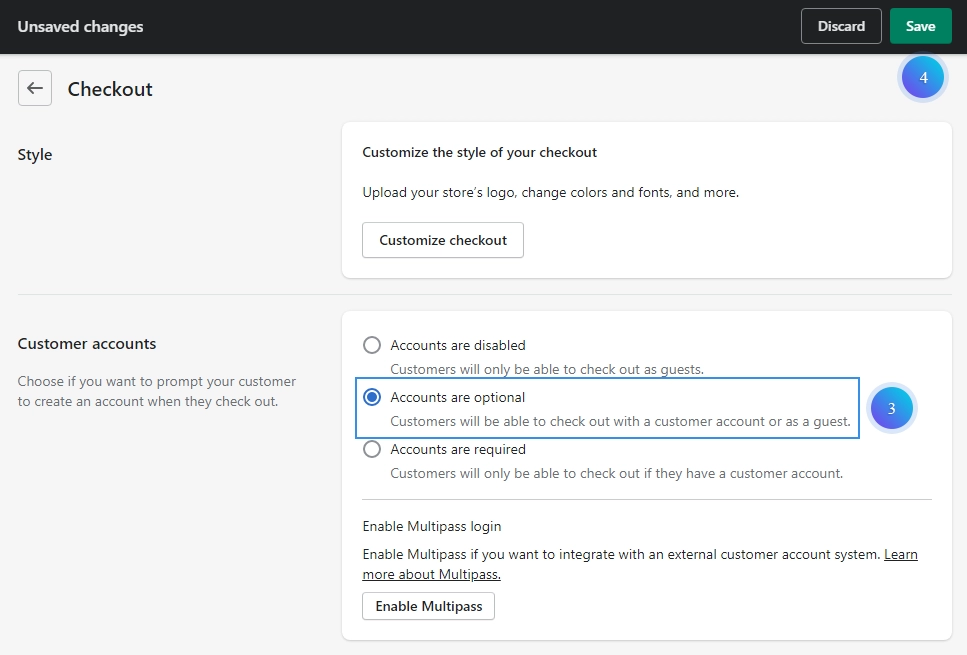Image resolution: width=967 pixels, height=655 pixels.
Task: Click the text about checking out as guests
Action: [547, 369]
